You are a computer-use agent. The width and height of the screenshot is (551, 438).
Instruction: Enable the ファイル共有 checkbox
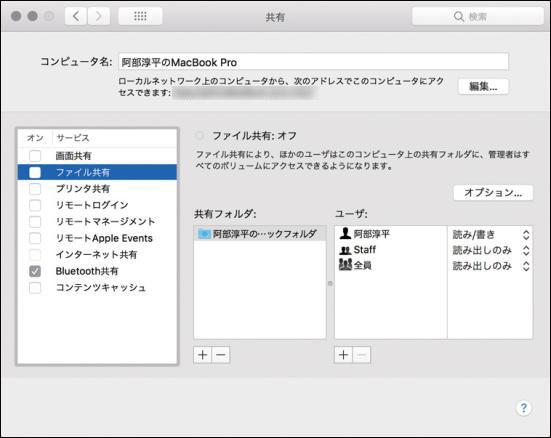click(35, 172)
